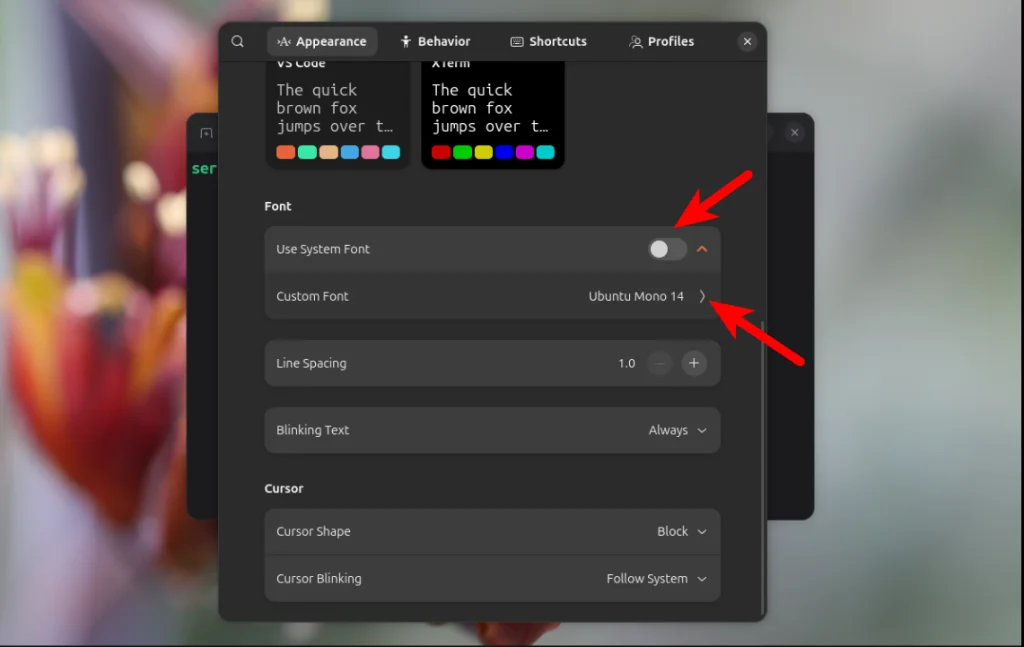1024x647 pixels.
Task: Open the preferences search icon
Action: click(x=237, y=41)
